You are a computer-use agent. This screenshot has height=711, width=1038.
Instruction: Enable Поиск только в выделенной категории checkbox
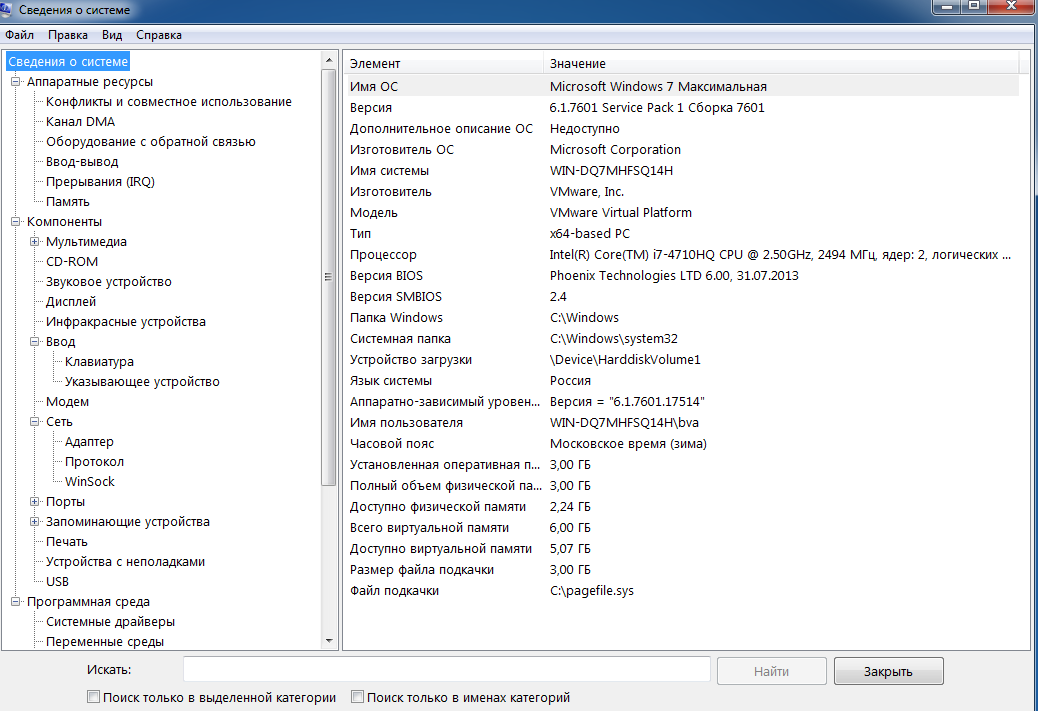tap(94, 697)
